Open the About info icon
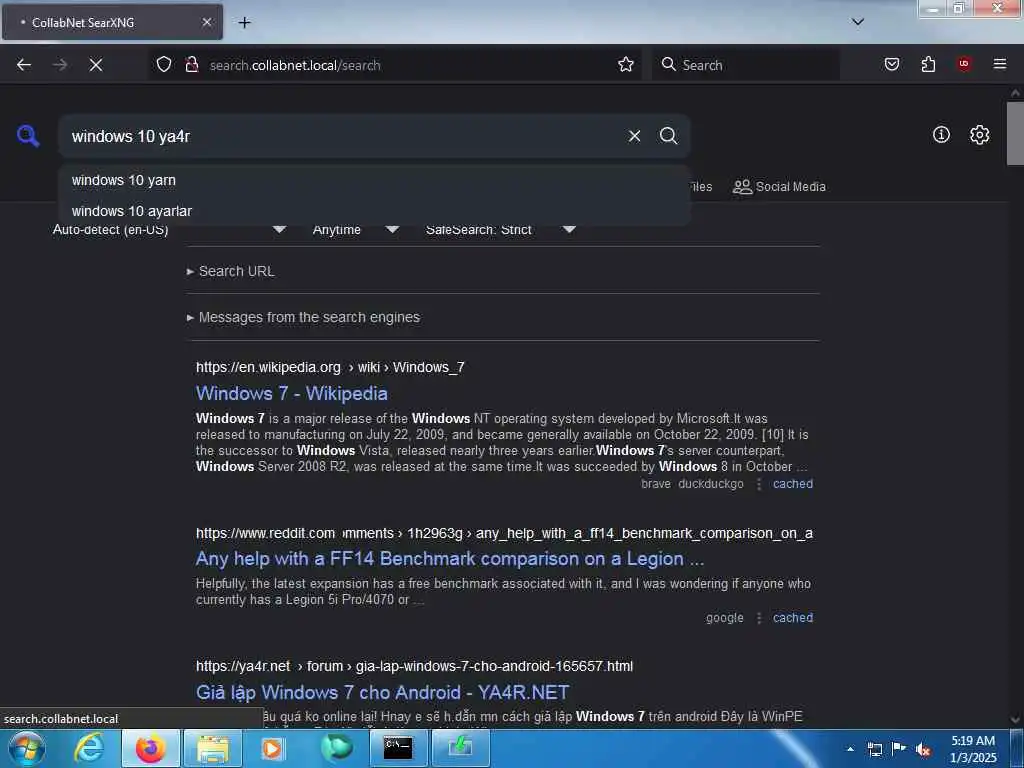The height and width of the screenshot is (768, 1024). (x=941, y=135)
